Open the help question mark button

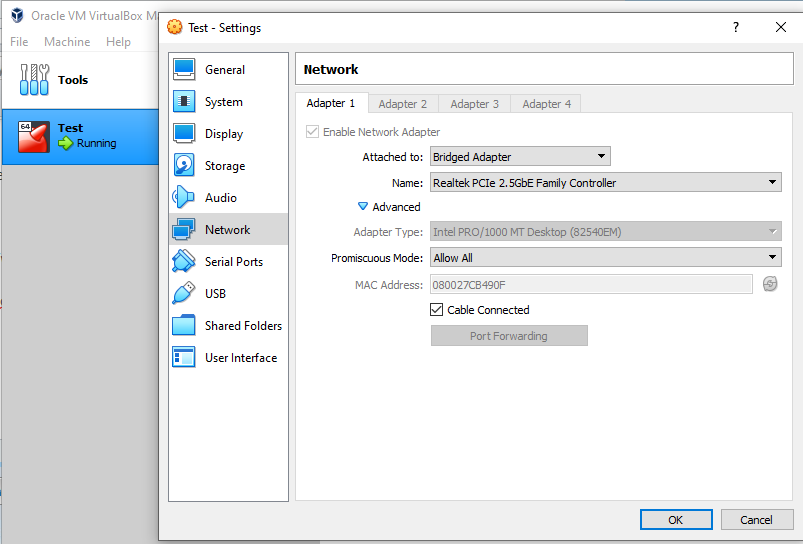click(736, 27)
